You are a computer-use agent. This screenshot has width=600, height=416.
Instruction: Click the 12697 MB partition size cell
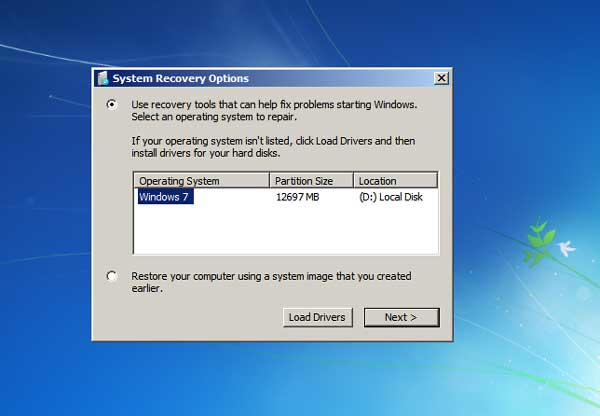tap(299, 197)
